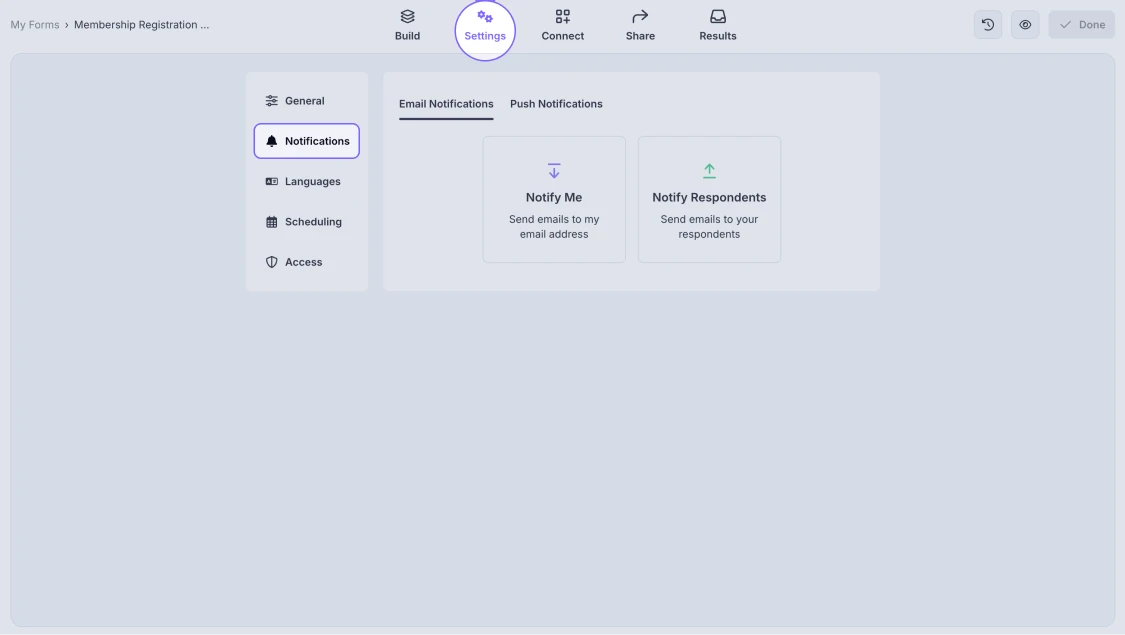1125x635 pixels.
Task: Open the Connect integrations icon
Action: click(563, 17)
